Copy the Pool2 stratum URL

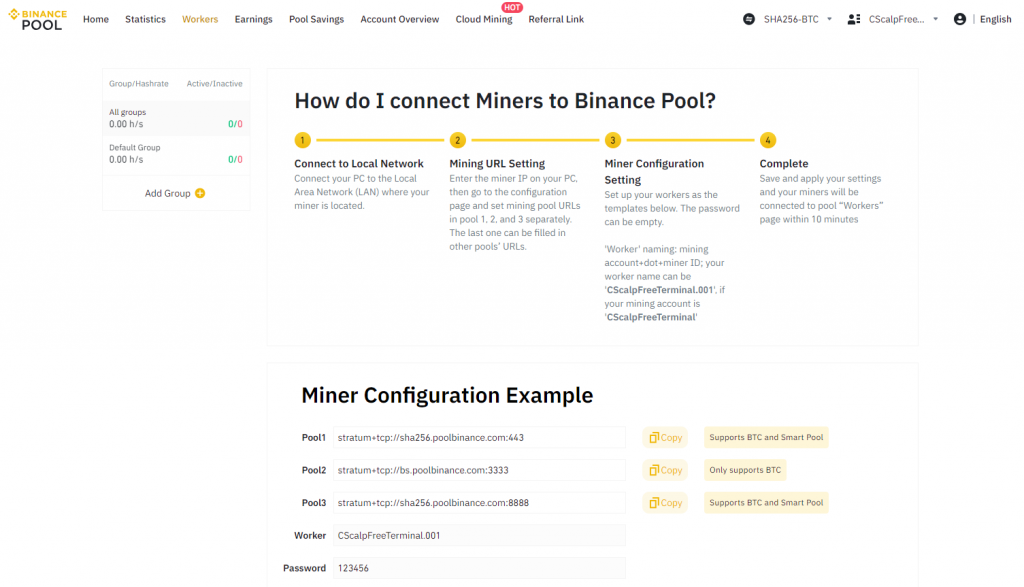pos(664,470)
